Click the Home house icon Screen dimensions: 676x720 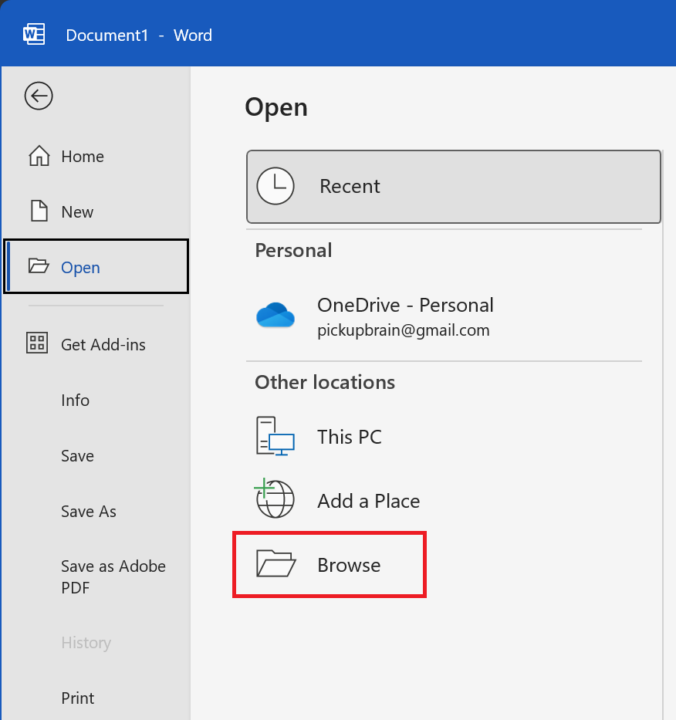tap(39, 156)
